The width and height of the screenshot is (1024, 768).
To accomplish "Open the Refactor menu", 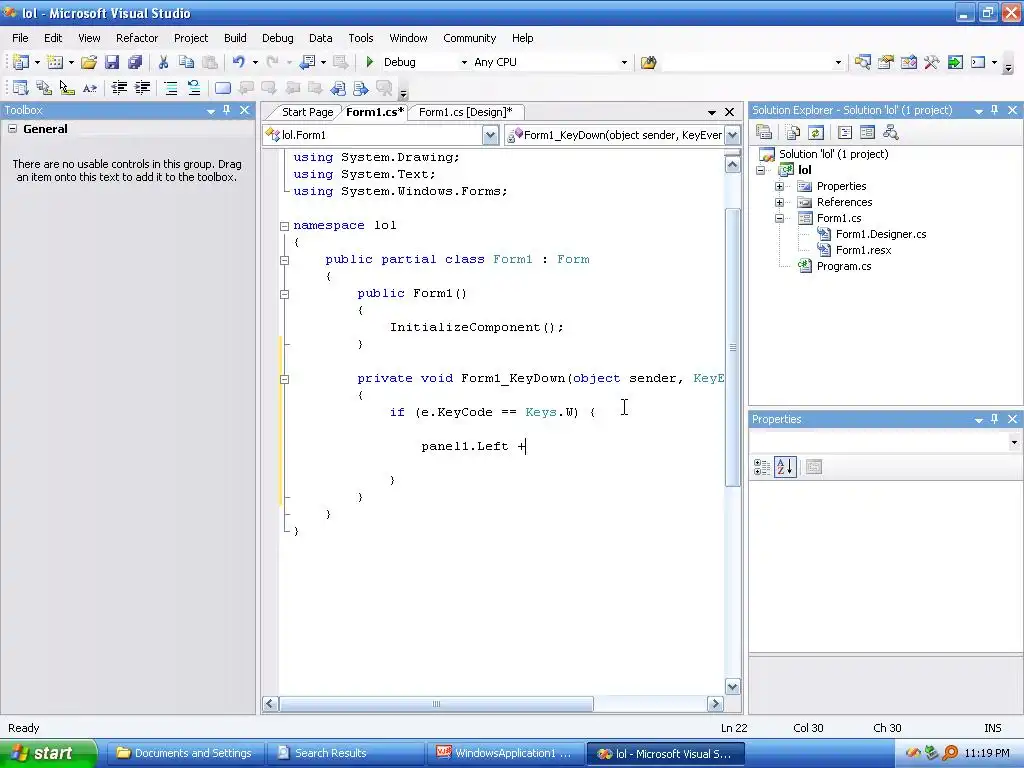I will pos(136,38).
